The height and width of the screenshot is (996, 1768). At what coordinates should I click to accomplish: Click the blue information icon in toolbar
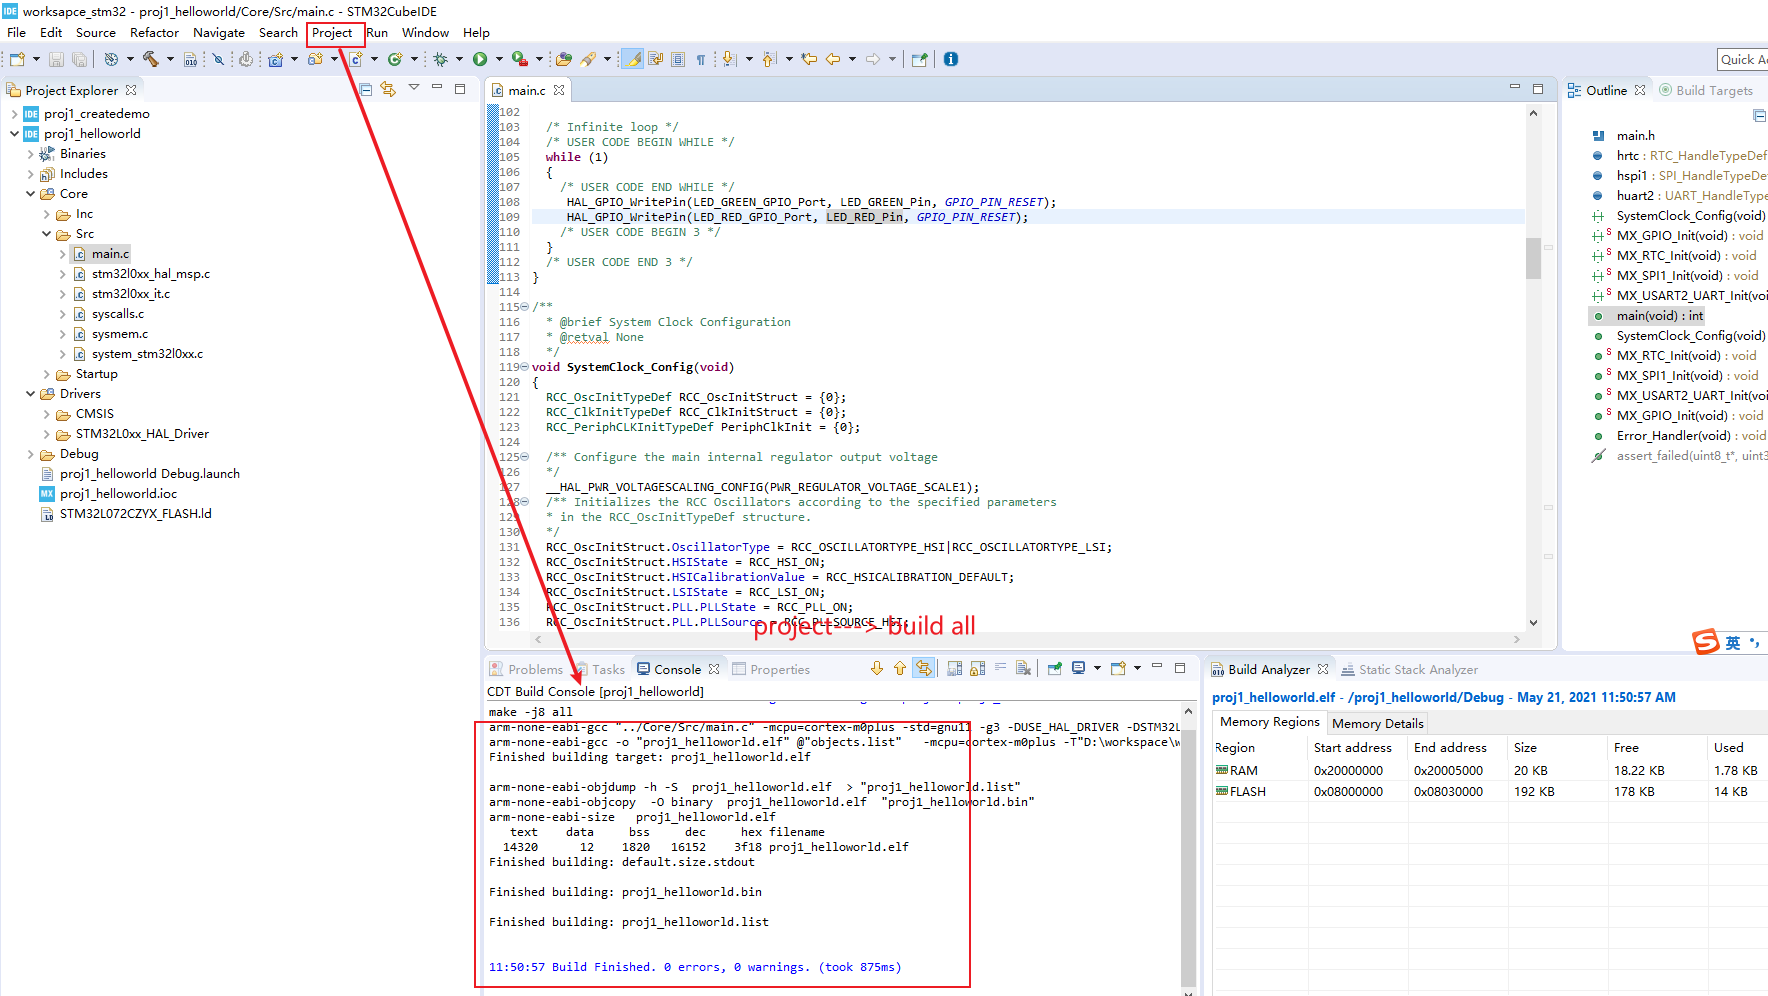pyautogui.click(x=950, y=59)
